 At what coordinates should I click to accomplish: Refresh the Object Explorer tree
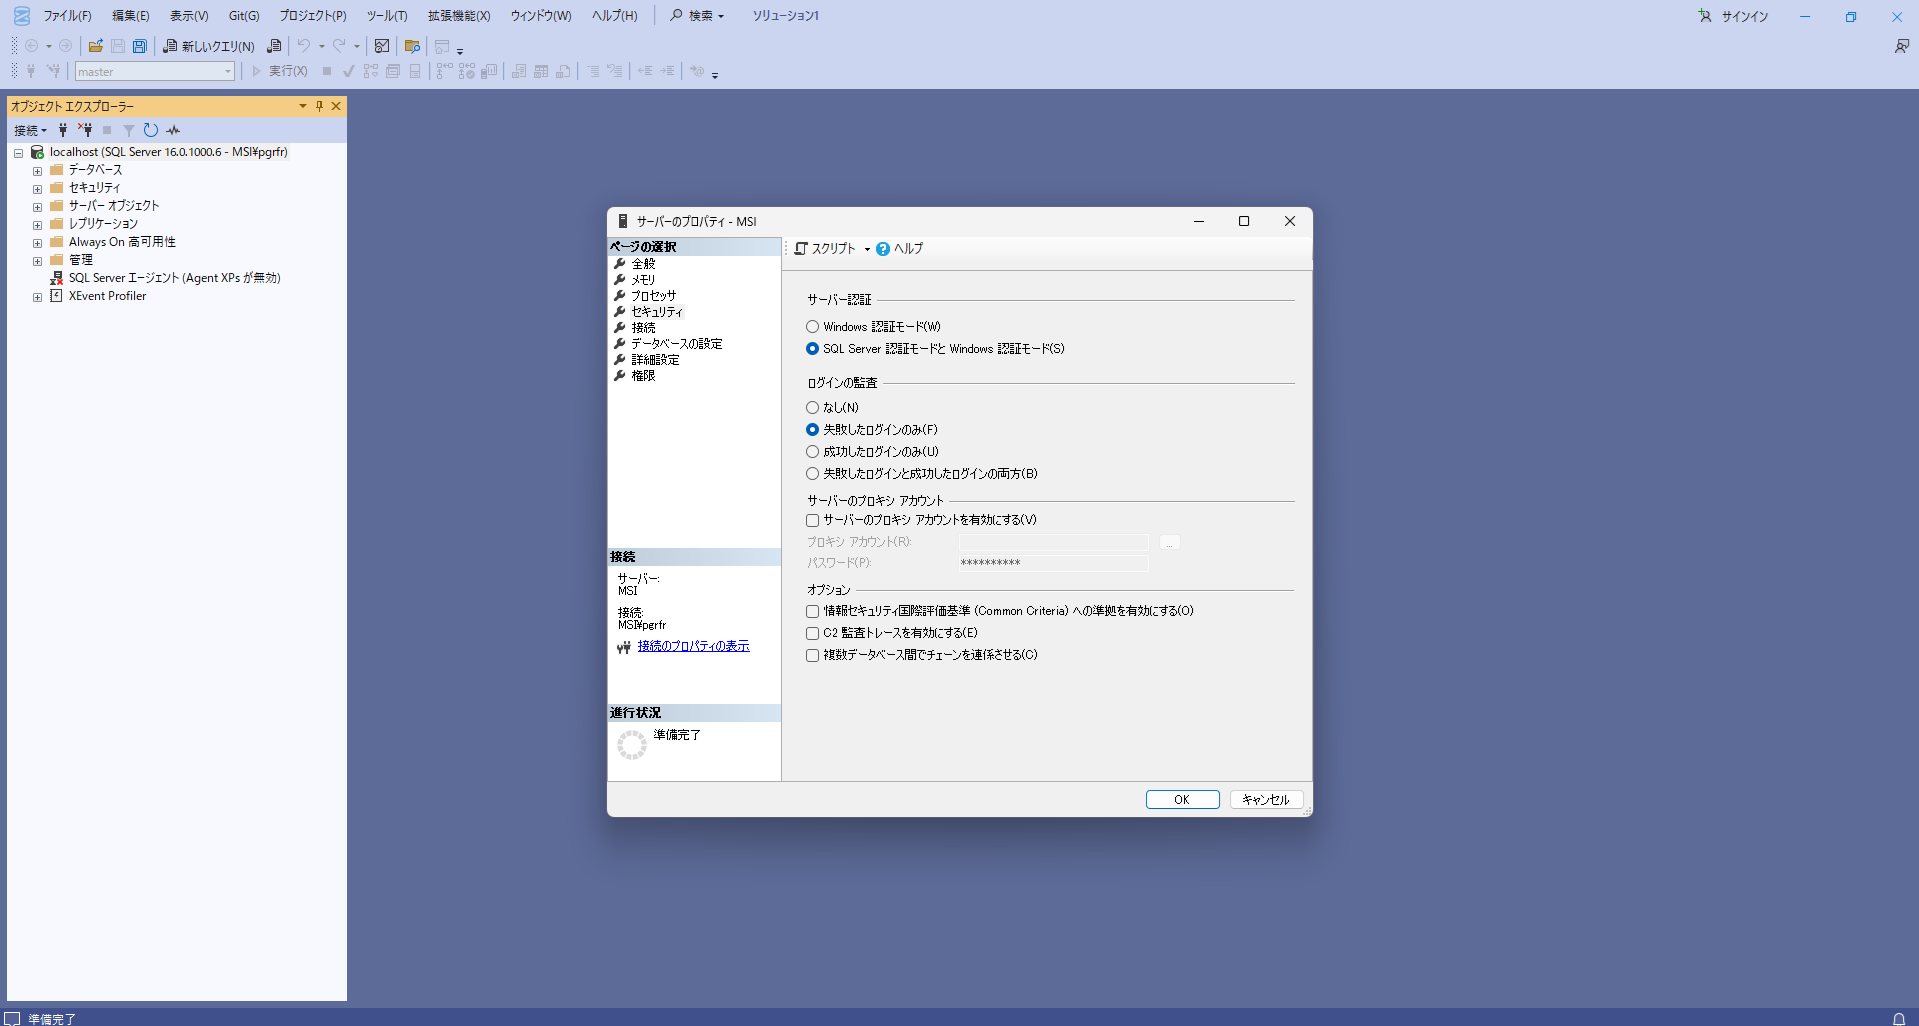point(150,130)
